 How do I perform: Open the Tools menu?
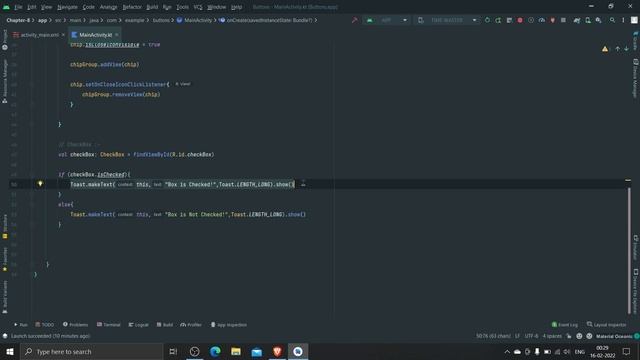click(182, 7)
